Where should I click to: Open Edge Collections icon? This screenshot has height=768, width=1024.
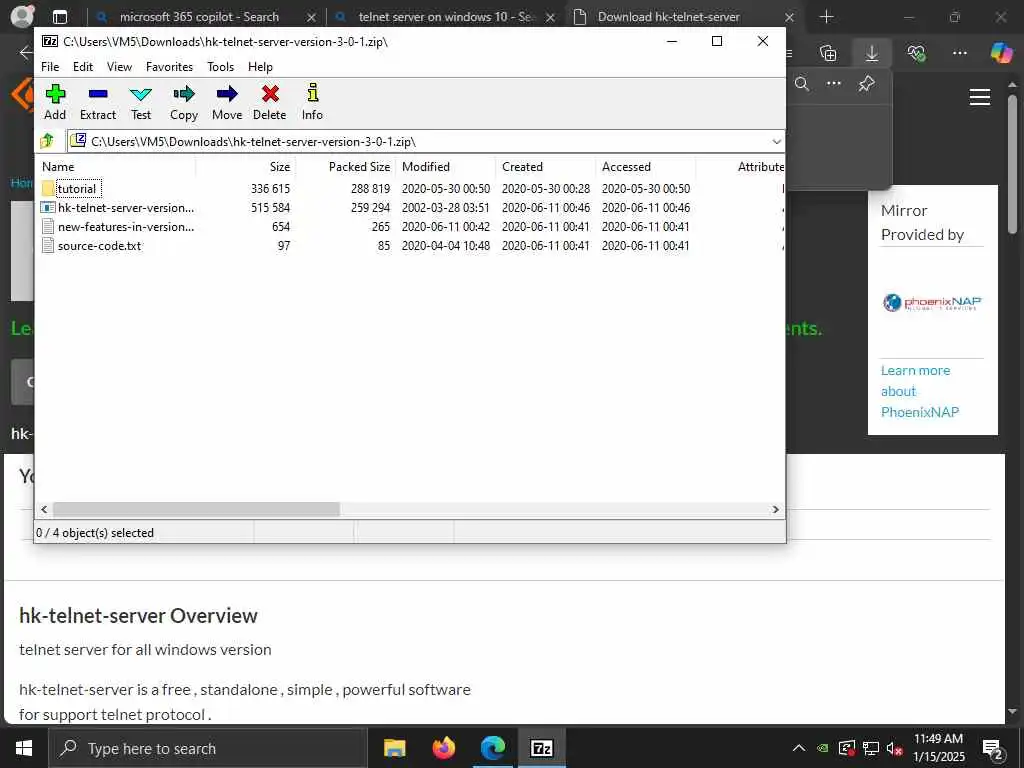[828, 53]
